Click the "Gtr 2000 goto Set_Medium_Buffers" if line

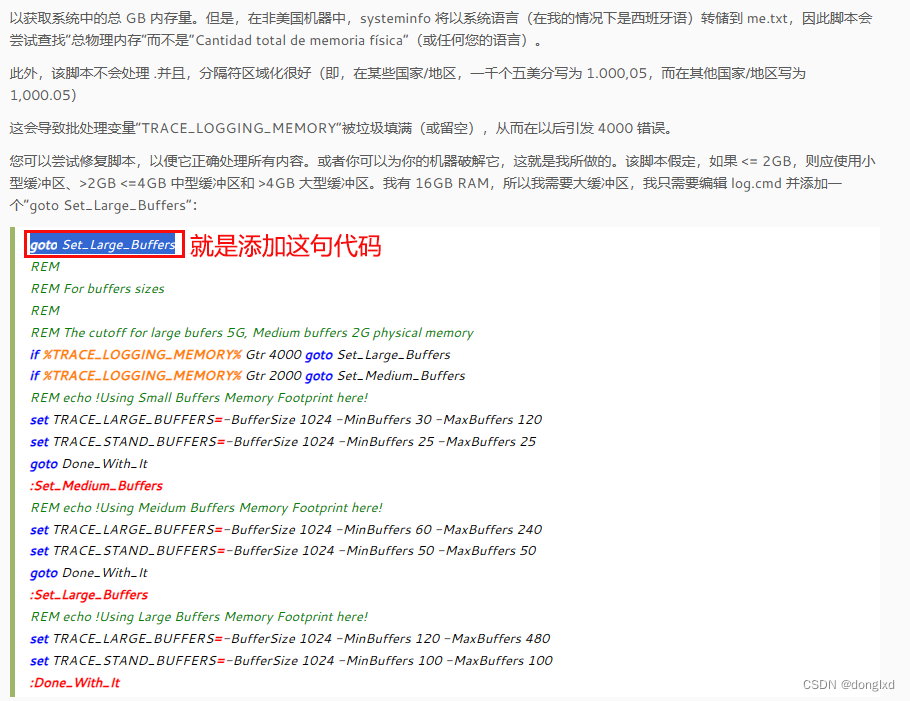coord(248,376)
